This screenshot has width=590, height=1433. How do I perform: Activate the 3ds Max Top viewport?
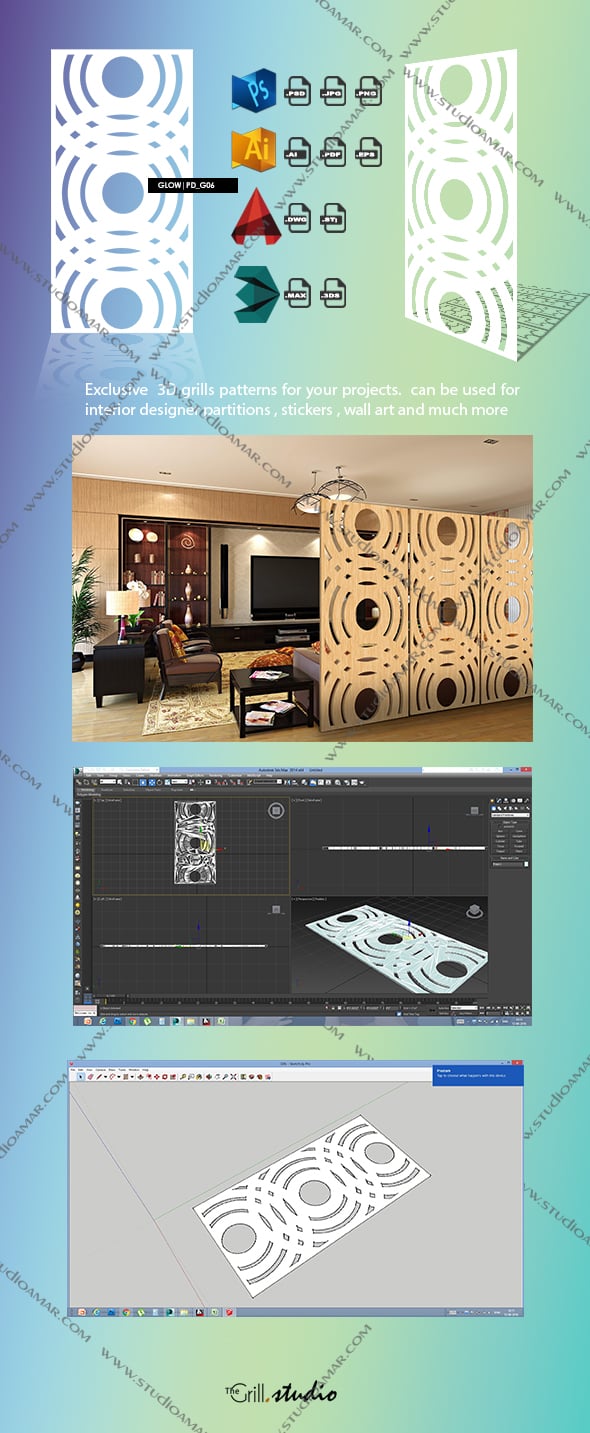[x=190, y=845]
